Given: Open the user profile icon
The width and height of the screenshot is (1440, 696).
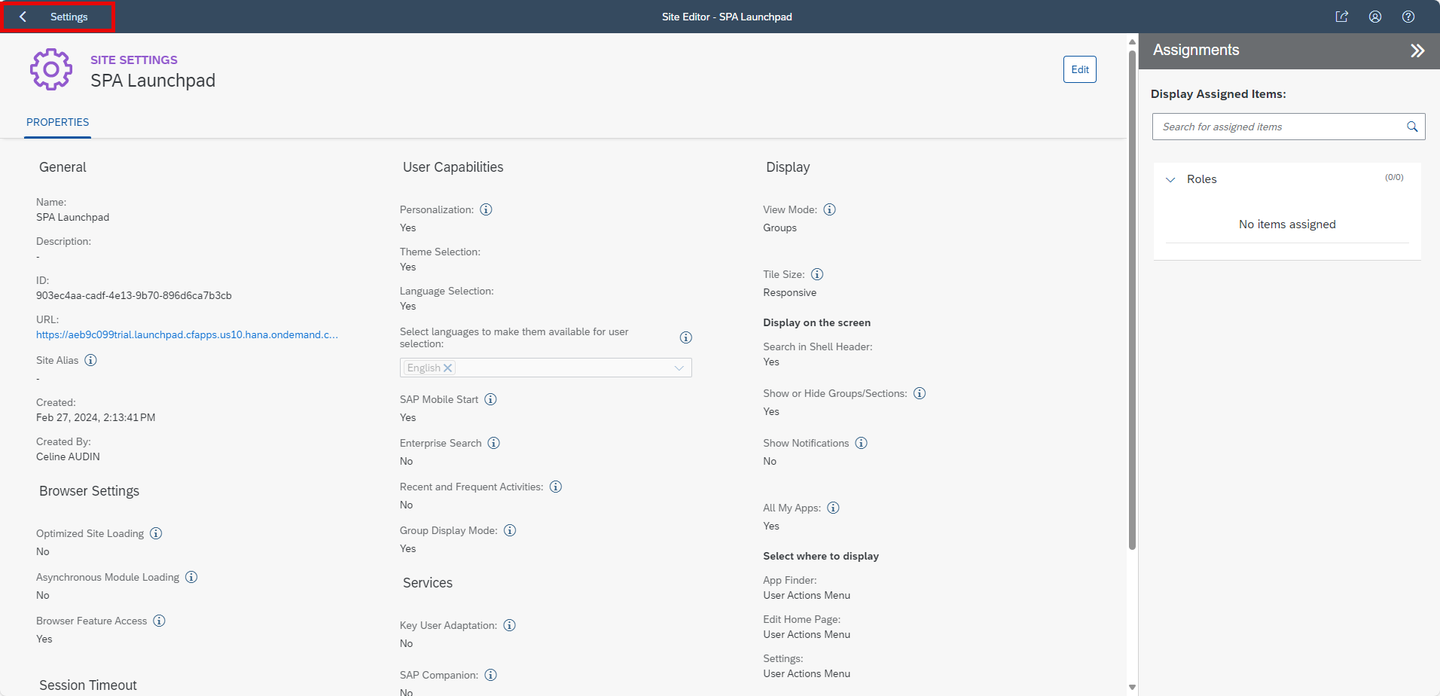Looking at the screenshot, I should click(x=1375, y=17).
